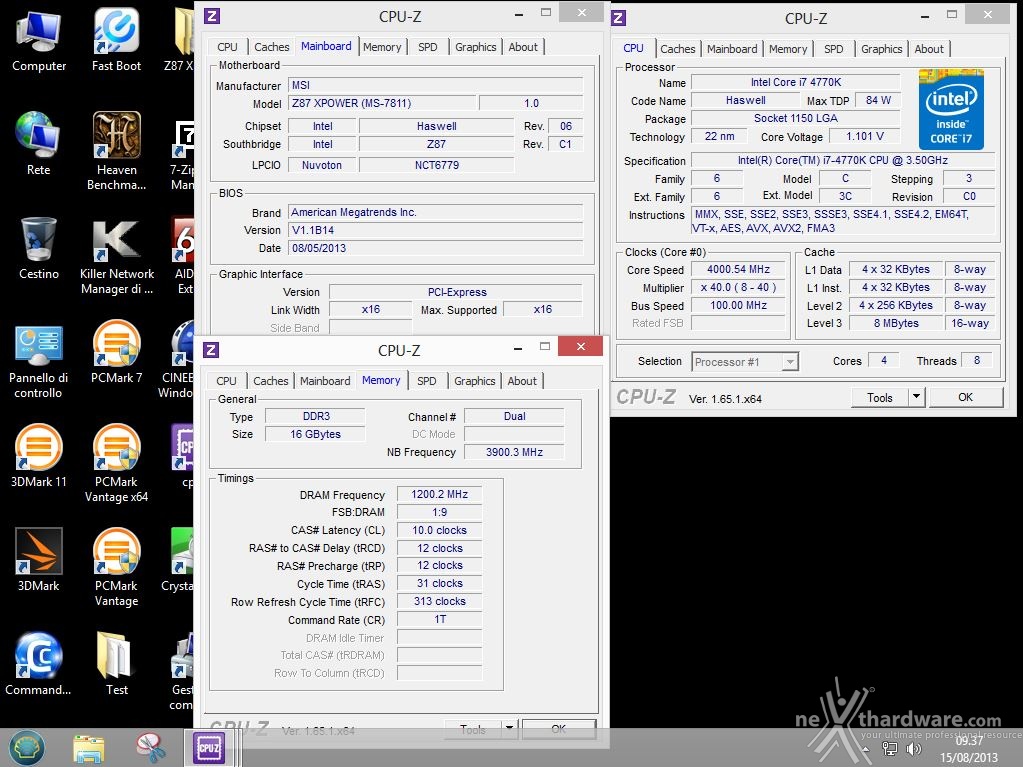Click the Core Voltage value '1.101 V'
The image size is (1023, 767).
(864, 136)
